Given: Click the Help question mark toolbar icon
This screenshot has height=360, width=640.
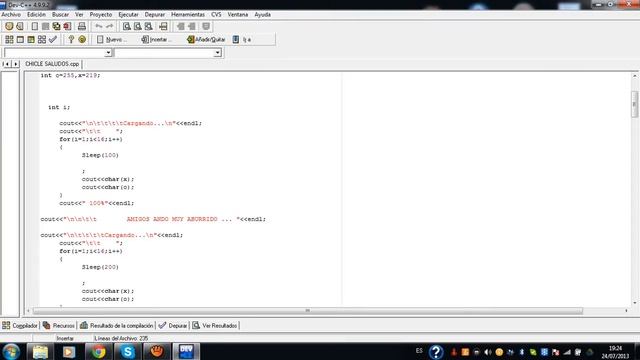Looking at the screenshot, I should [71, 39].
